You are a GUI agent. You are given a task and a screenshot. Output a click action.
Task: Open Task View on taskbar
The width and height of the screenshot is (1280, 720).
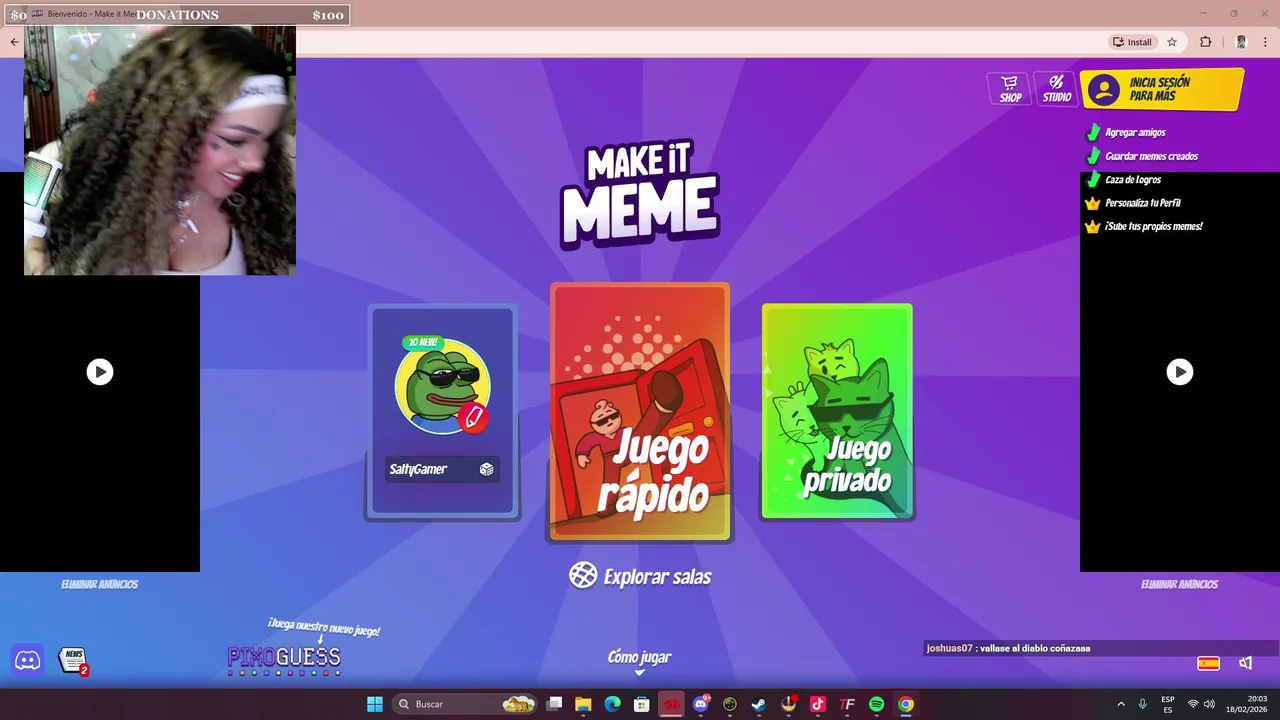[x=555, y=704]
